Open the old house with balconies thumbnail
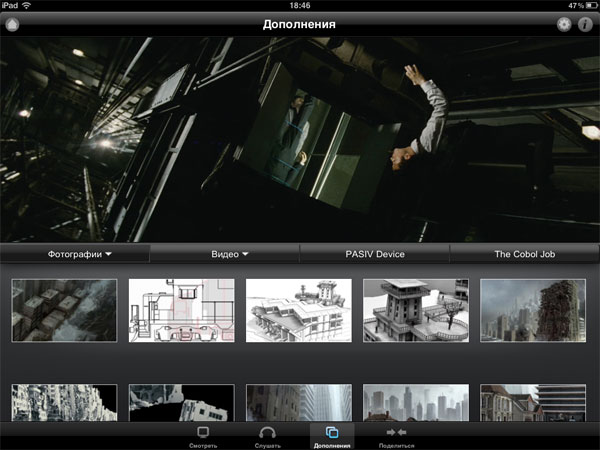Viewport: 600px width, 450px height. pos(533,403)
